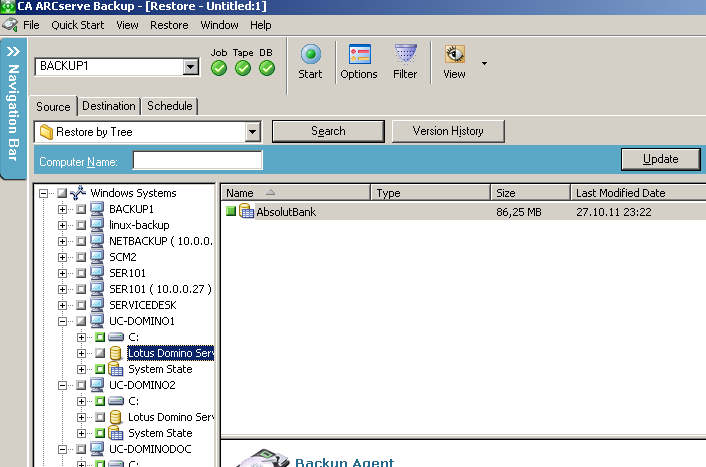706x467 pixels.
Task: Open the File menu
Action: (x=31, y=25)
